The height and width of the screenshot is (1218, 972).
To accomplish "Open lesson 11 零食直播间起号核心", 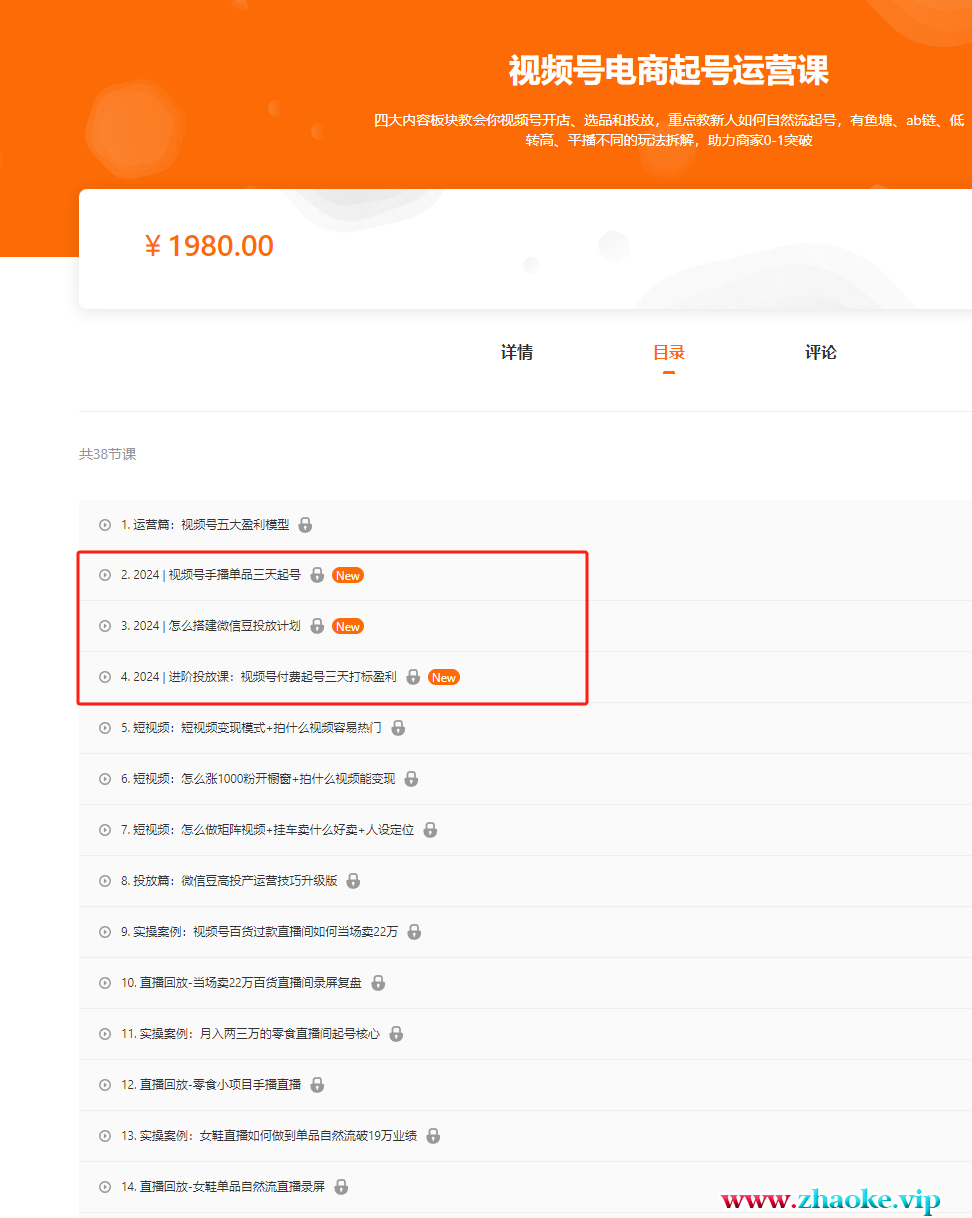I will [x=251, y=1034].
